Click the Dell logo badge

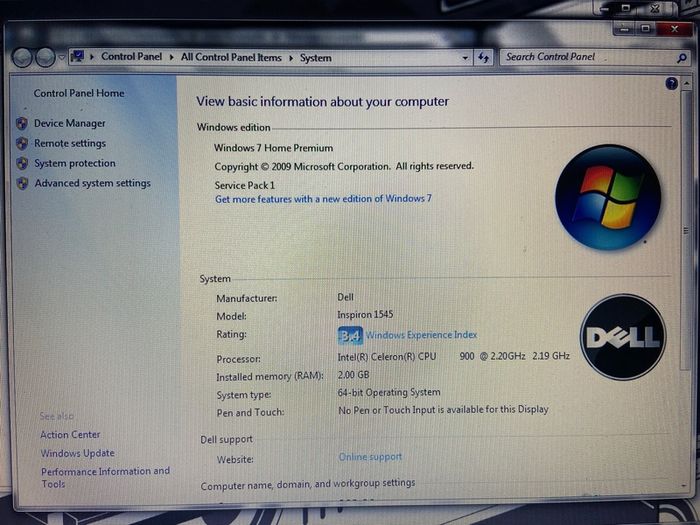pos(623,337)
